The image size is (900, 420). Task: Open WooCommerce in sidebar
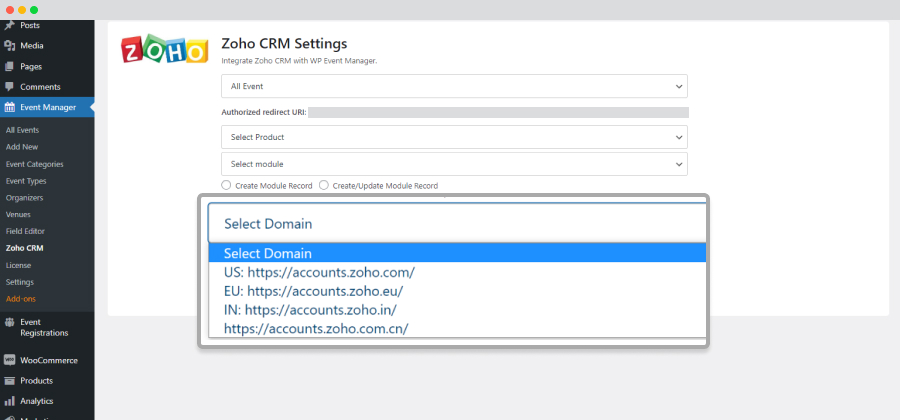pos(47,360)
